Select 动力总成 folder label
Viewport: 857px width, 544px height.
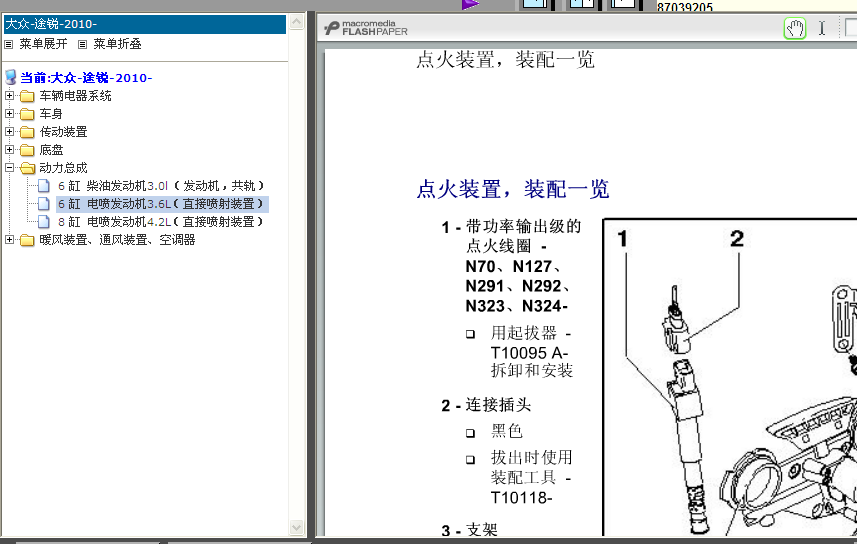point(63,168)
